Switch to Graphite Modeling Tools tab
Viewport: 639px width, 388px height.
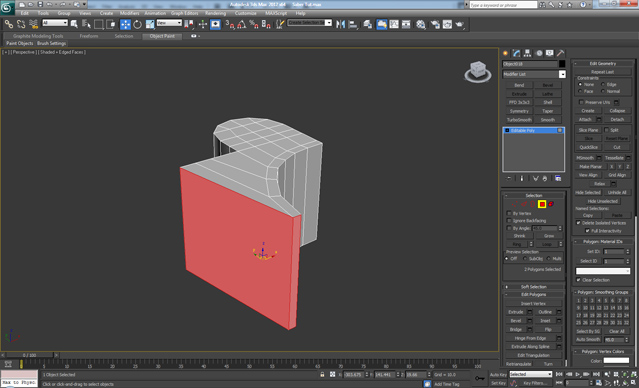(x=38, y=36)
